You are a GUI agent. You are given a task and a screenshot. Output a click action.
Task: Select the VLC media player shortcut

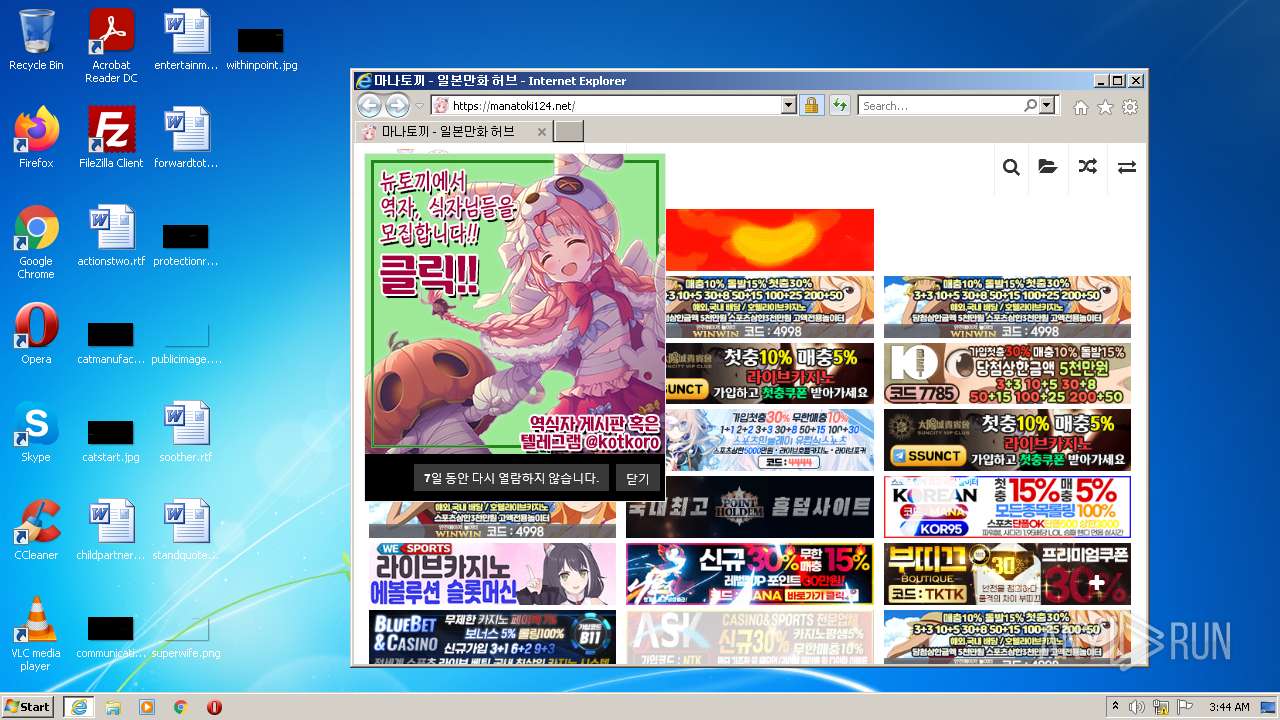point(36,634)
